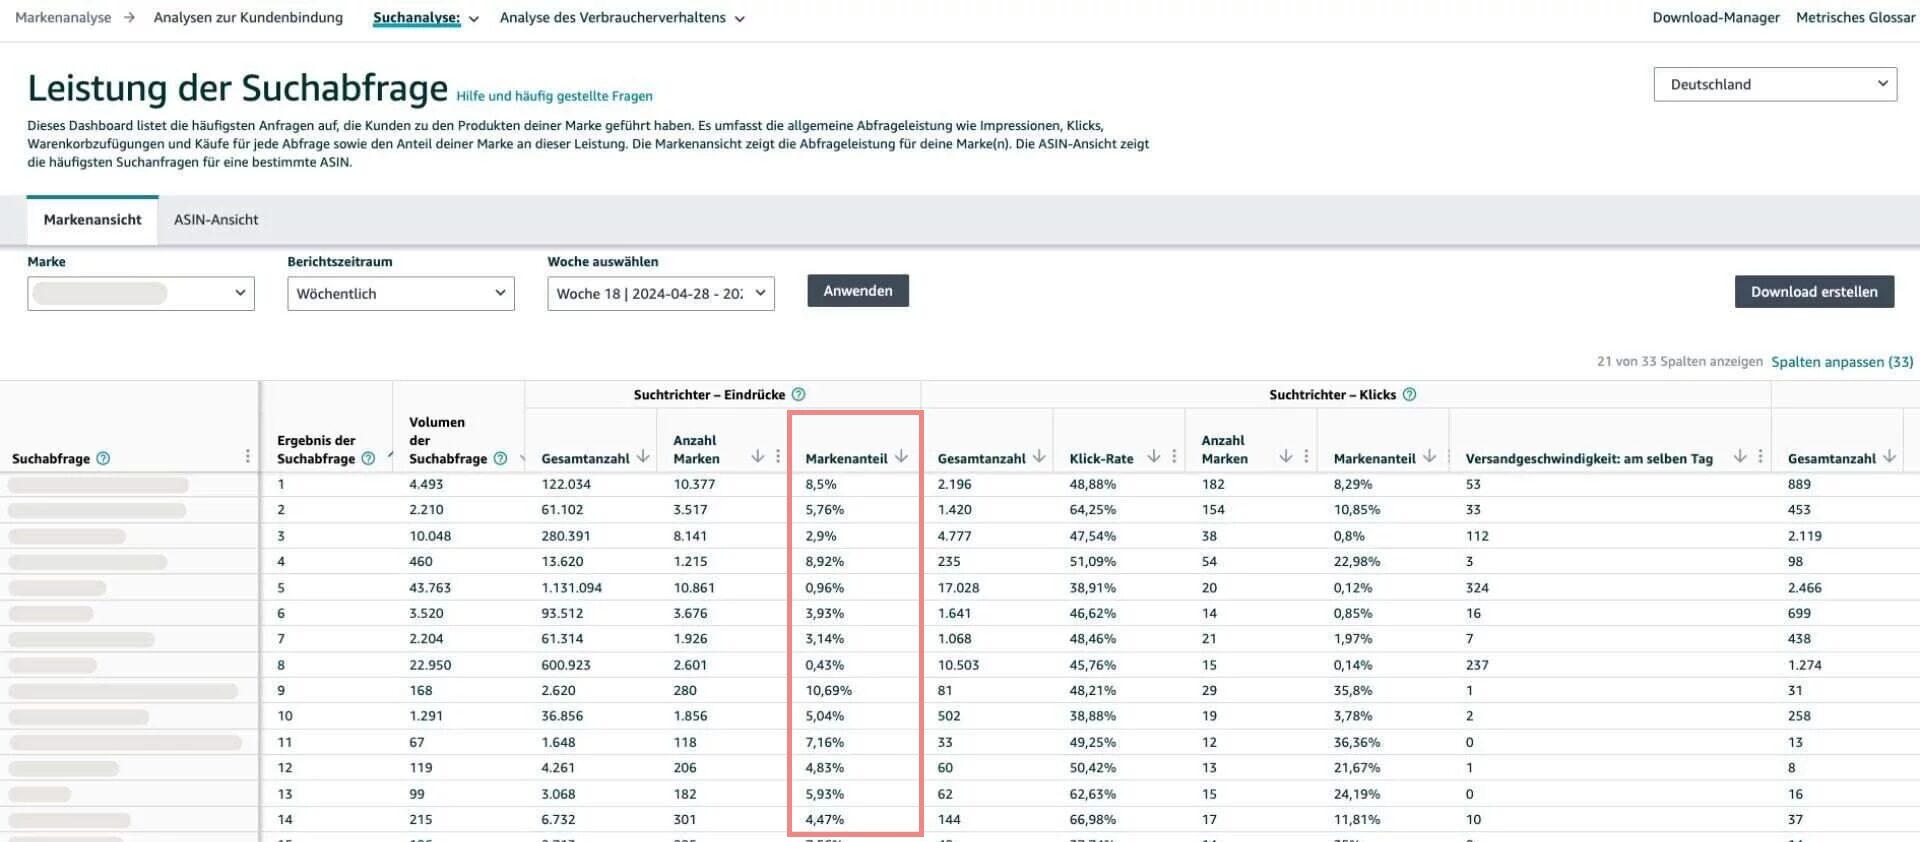Image resolution: width=1920 pixels, height=842 pixels.
Task: Open the Deutschland marketplace dropdown
Action: pyautogui.click(x=1775, y=84)
